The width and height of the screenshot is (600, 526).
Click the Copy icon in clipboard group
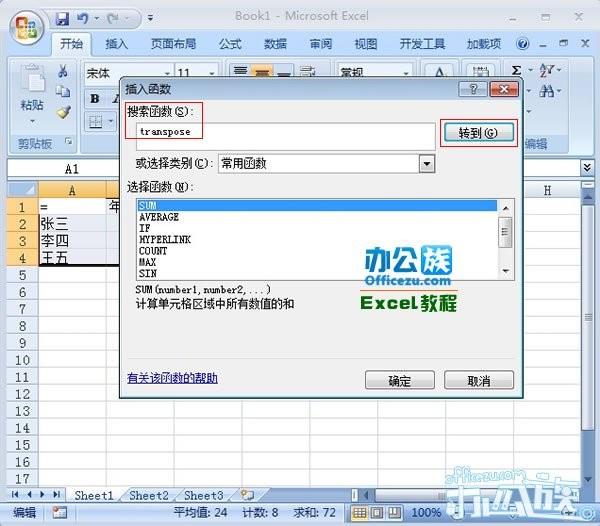point(63,91)
